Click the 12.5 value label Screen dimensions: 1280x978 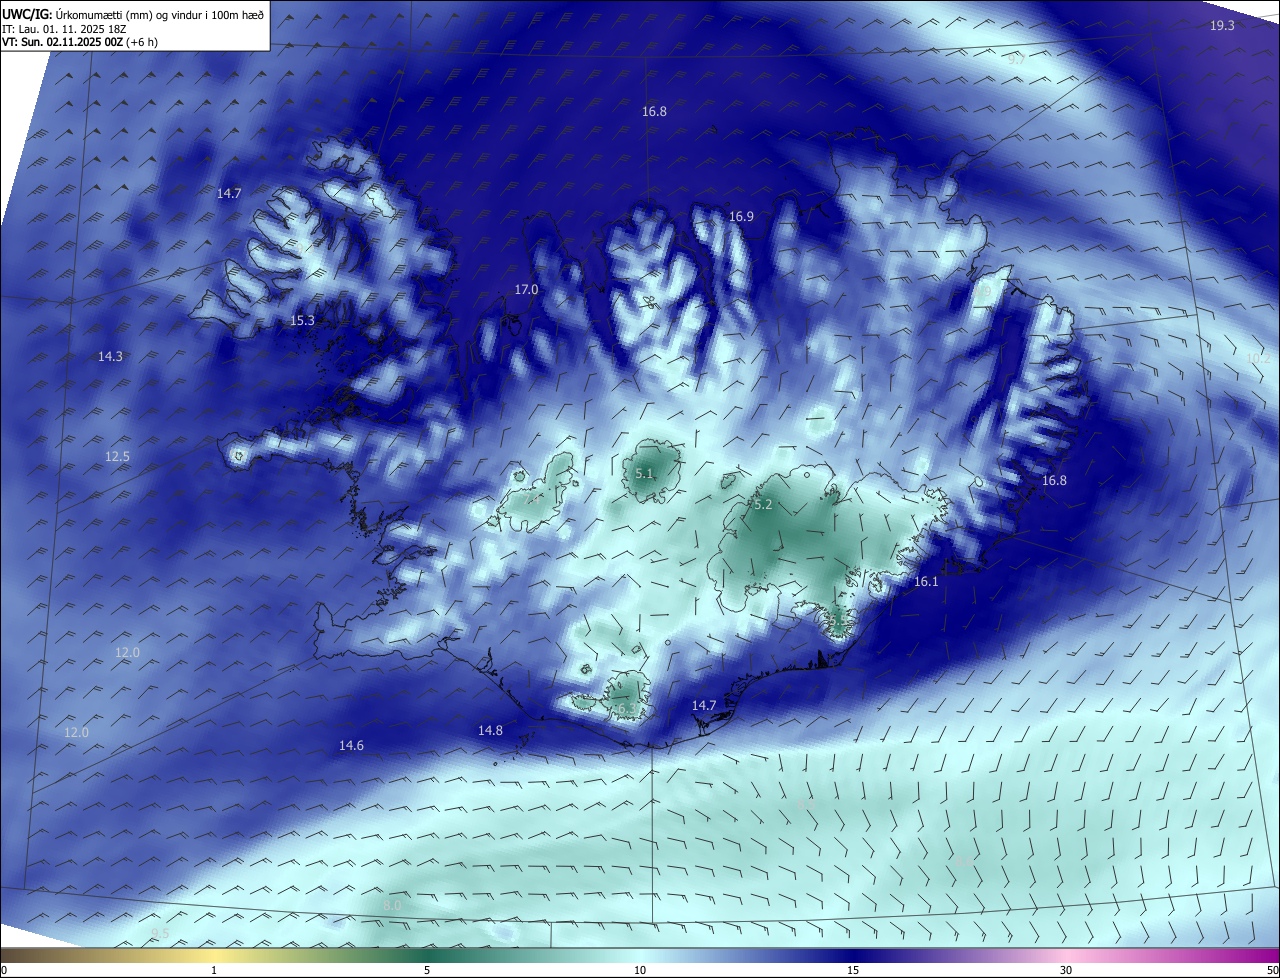tap(117, 456)
